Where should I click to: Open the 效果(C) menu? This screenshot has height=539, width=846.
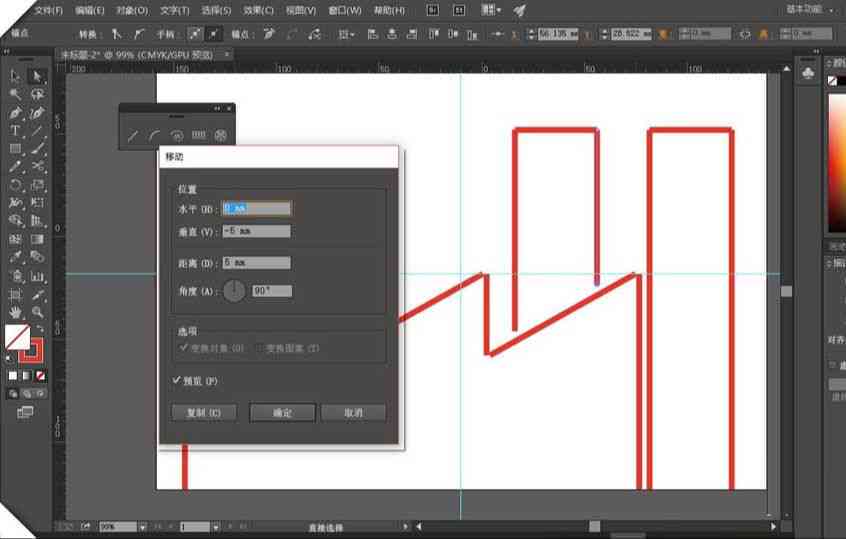[258, 10]
